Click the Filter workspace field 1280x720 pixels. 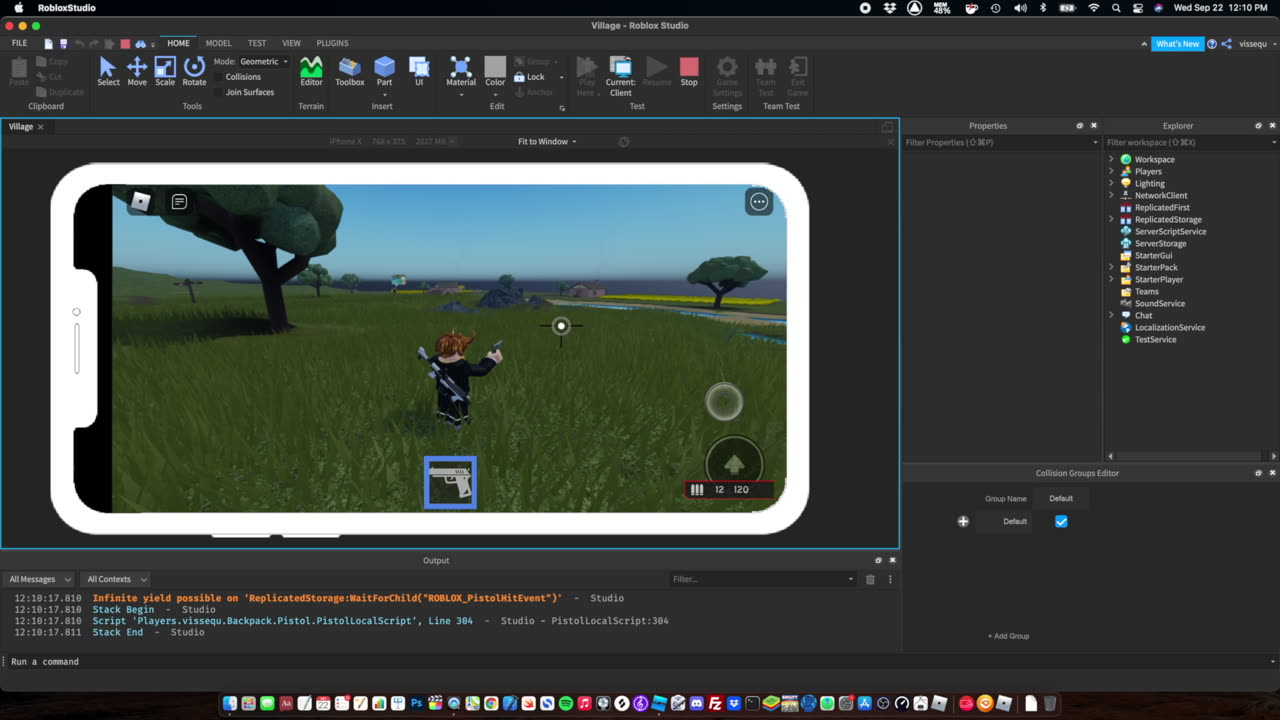pyautogui.click(x=1191, y=143)
